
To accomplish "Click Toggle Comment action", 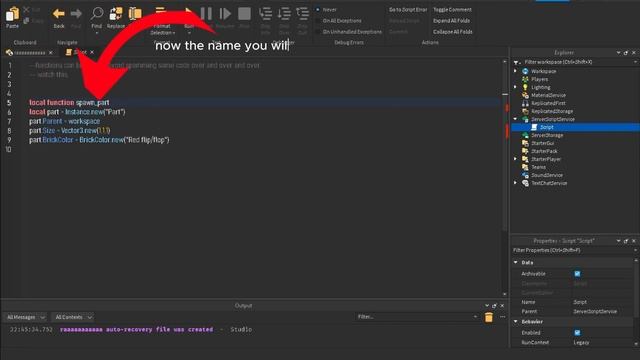I will pyautogui.click(x=452, y=9).
